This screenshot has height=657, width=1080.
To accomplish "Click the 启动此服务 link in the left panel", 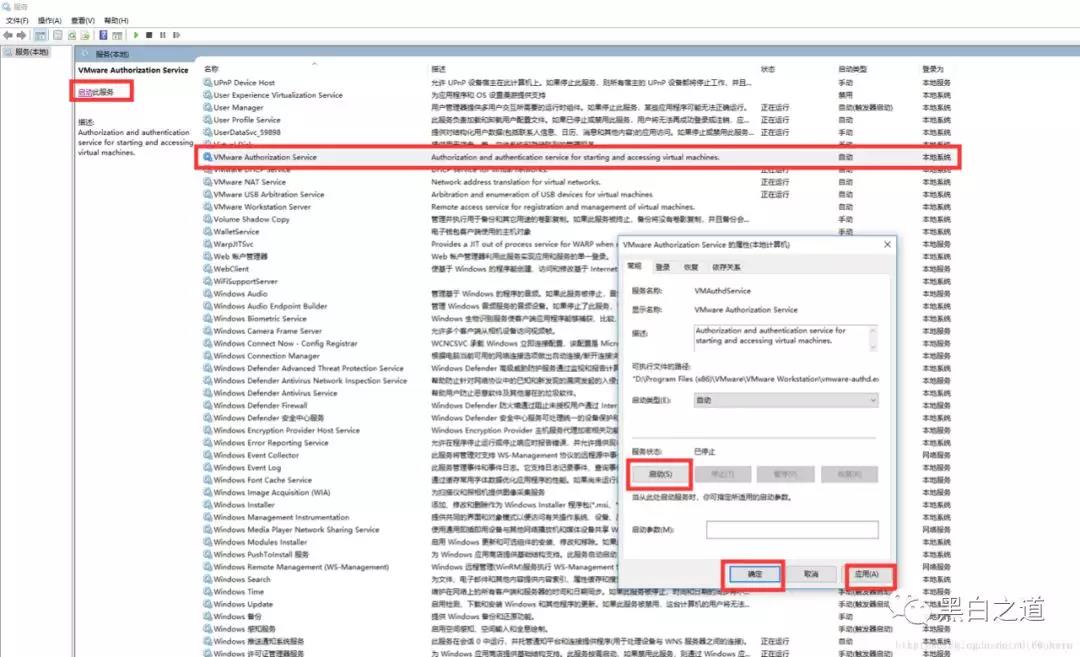I will coord(96,92).
